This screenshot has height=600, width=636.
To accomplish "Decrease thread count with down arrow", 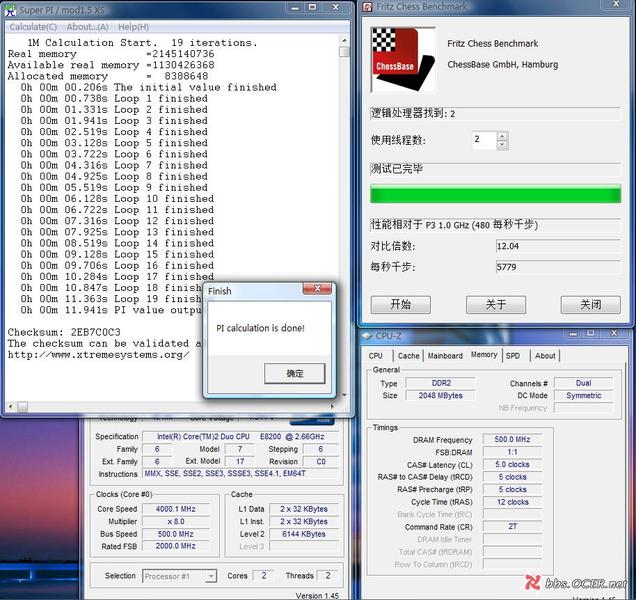I will (502, 145).
